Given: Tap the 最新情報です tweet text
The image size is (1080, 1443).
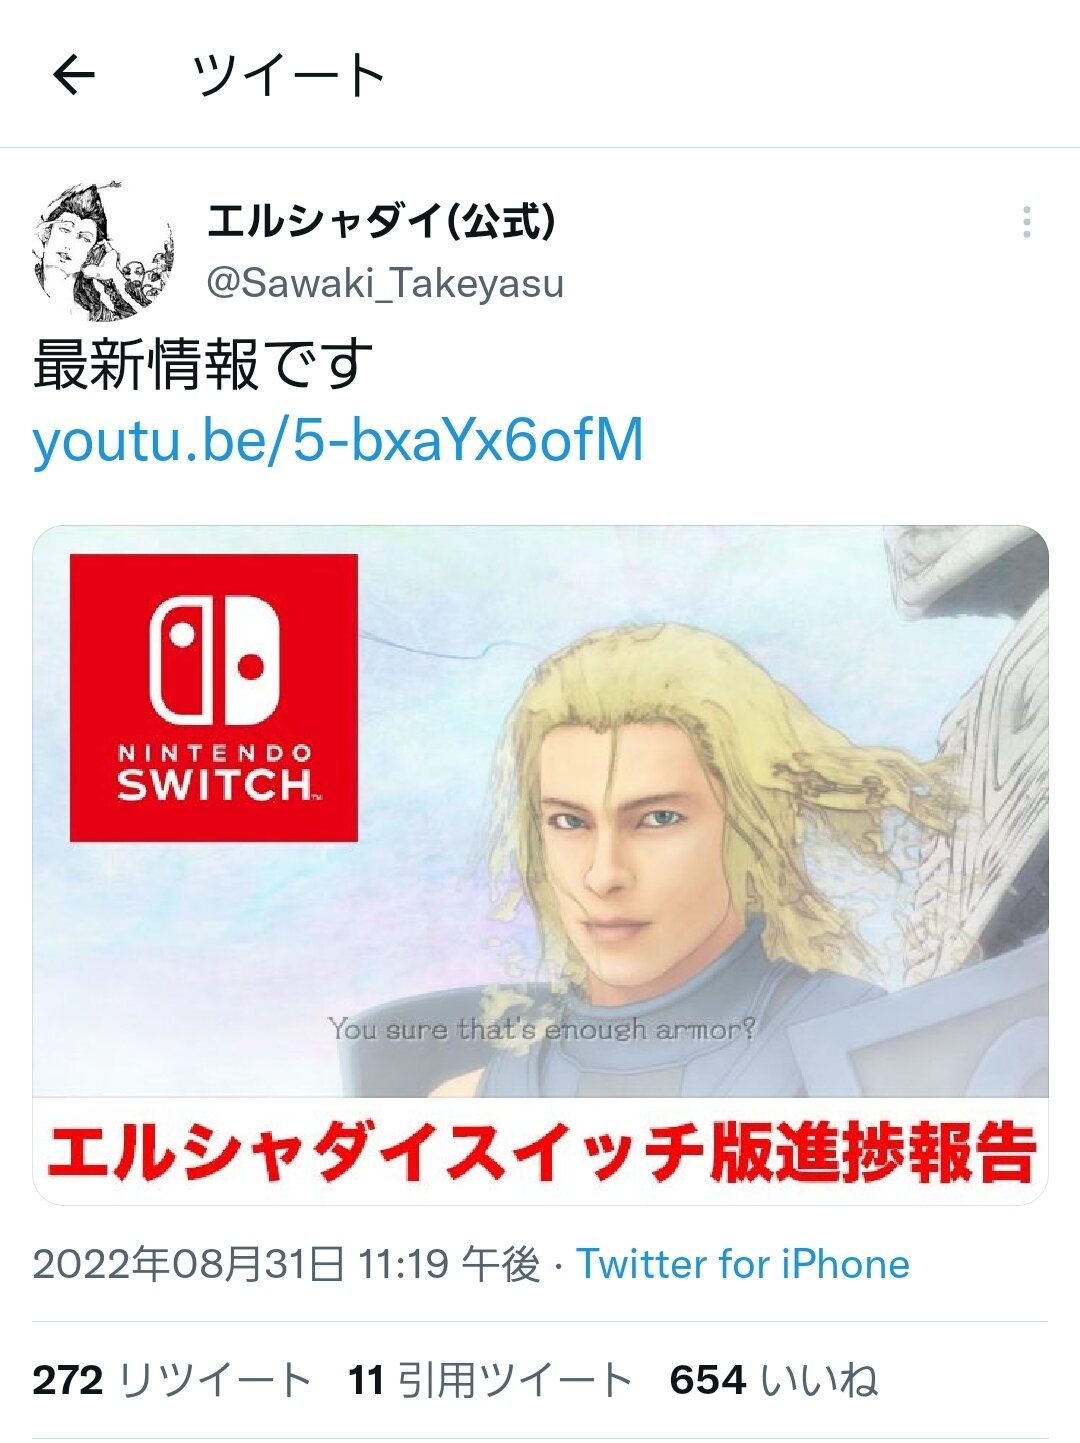Looking at the screenshot, I should coord(203,364).
